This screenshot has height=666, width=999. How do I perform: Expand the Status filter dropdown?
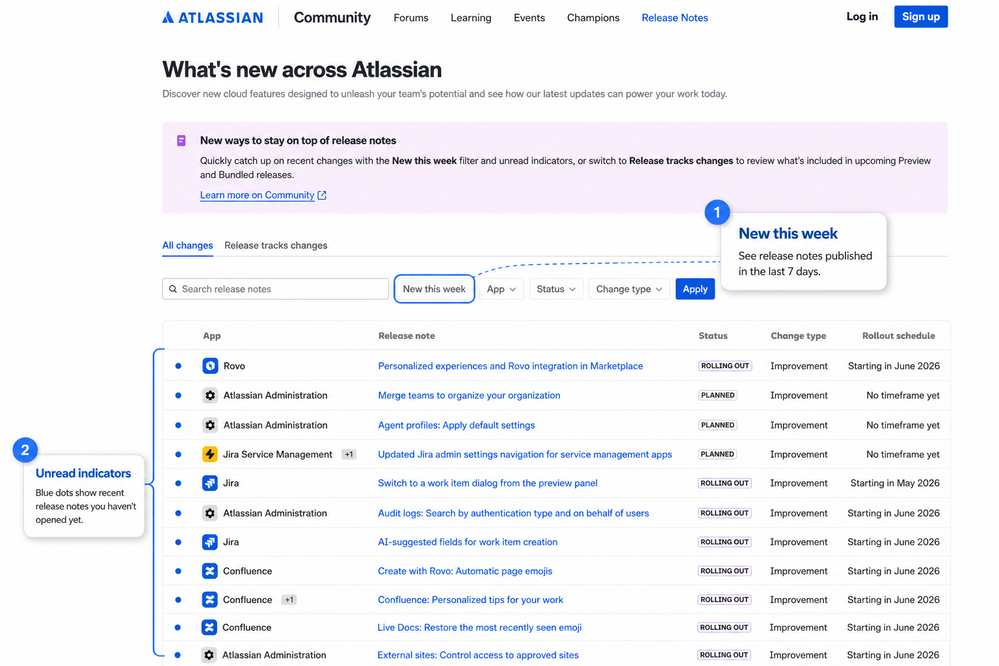click(556, 289)
